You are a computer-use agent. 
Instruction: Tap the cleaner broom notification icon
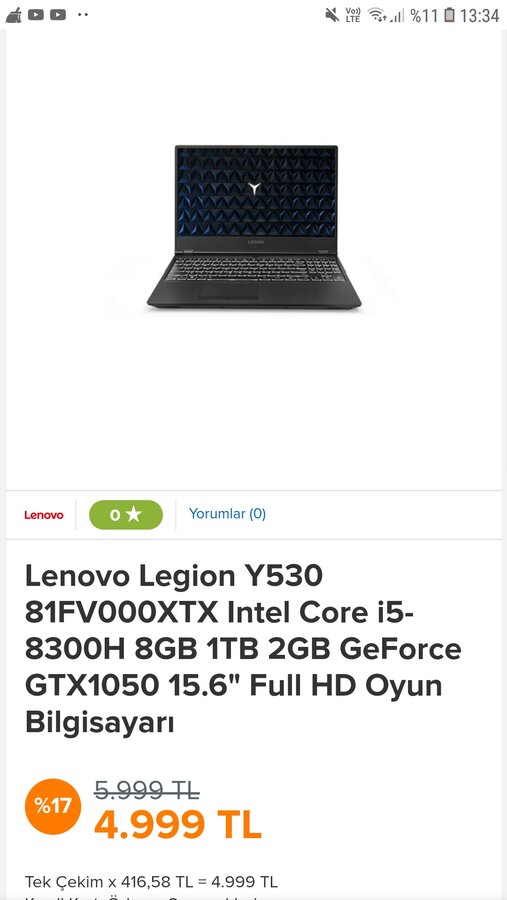pos(13,15)
